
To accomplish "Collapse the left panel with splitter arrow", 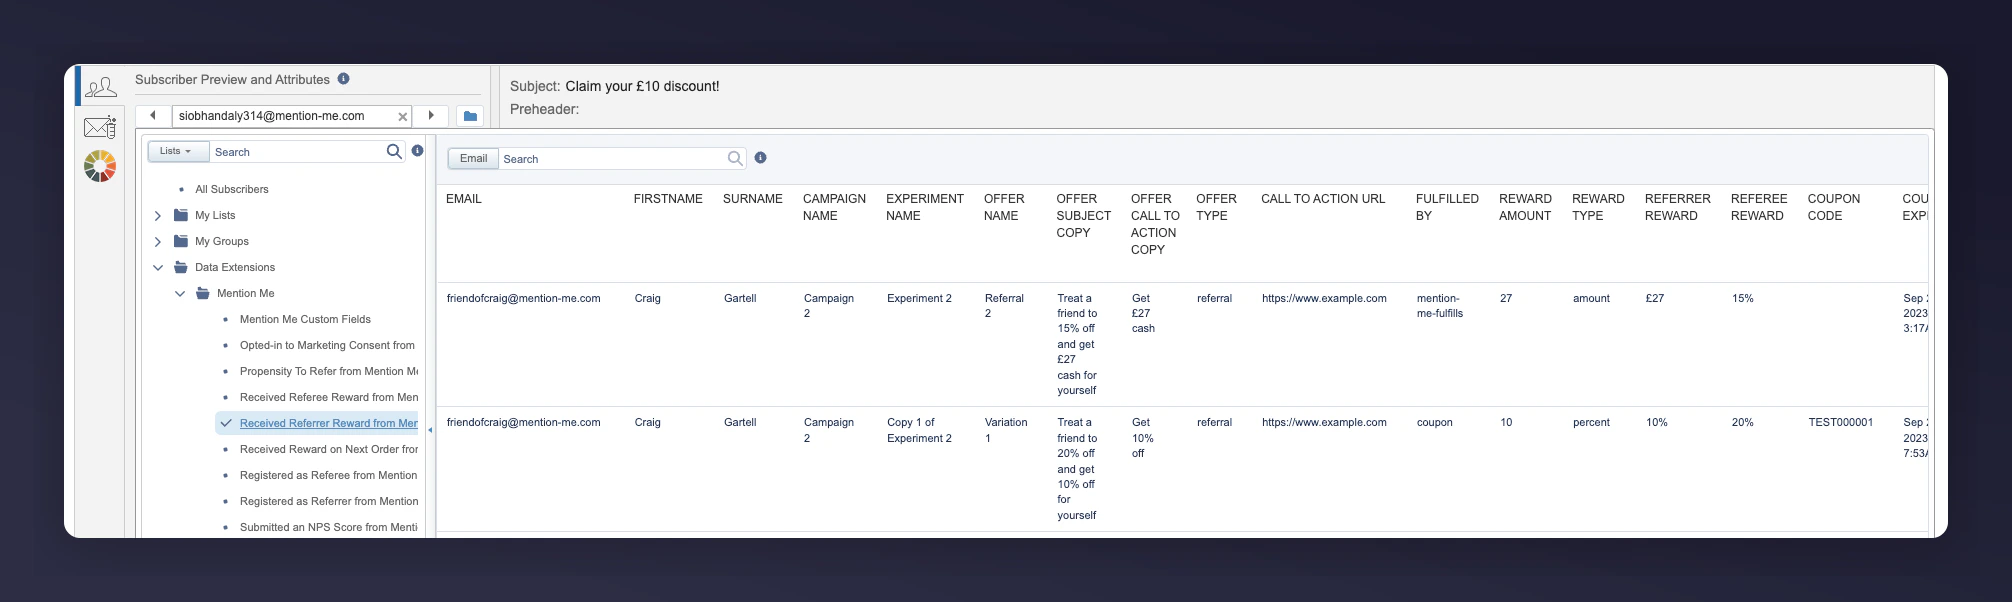I will tap(430, 430).
